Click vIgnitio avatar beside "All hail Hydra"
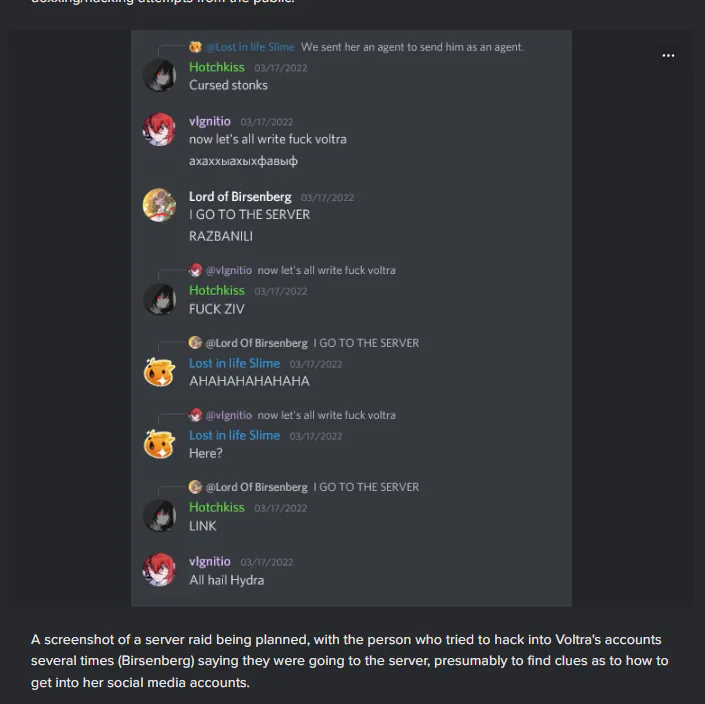Screen dimensions: 705x704 coord(160,570)
